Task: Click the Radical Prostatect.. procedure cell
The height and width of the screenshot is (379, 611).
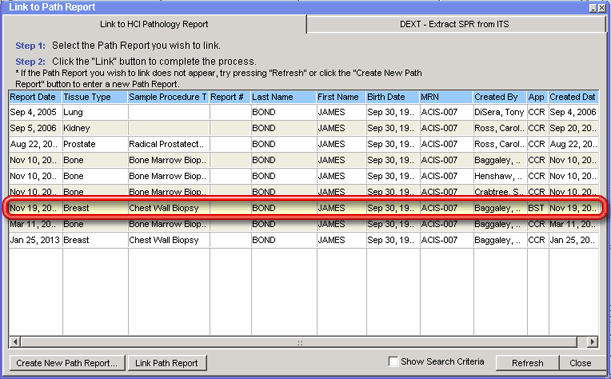Action: point(169,144)
